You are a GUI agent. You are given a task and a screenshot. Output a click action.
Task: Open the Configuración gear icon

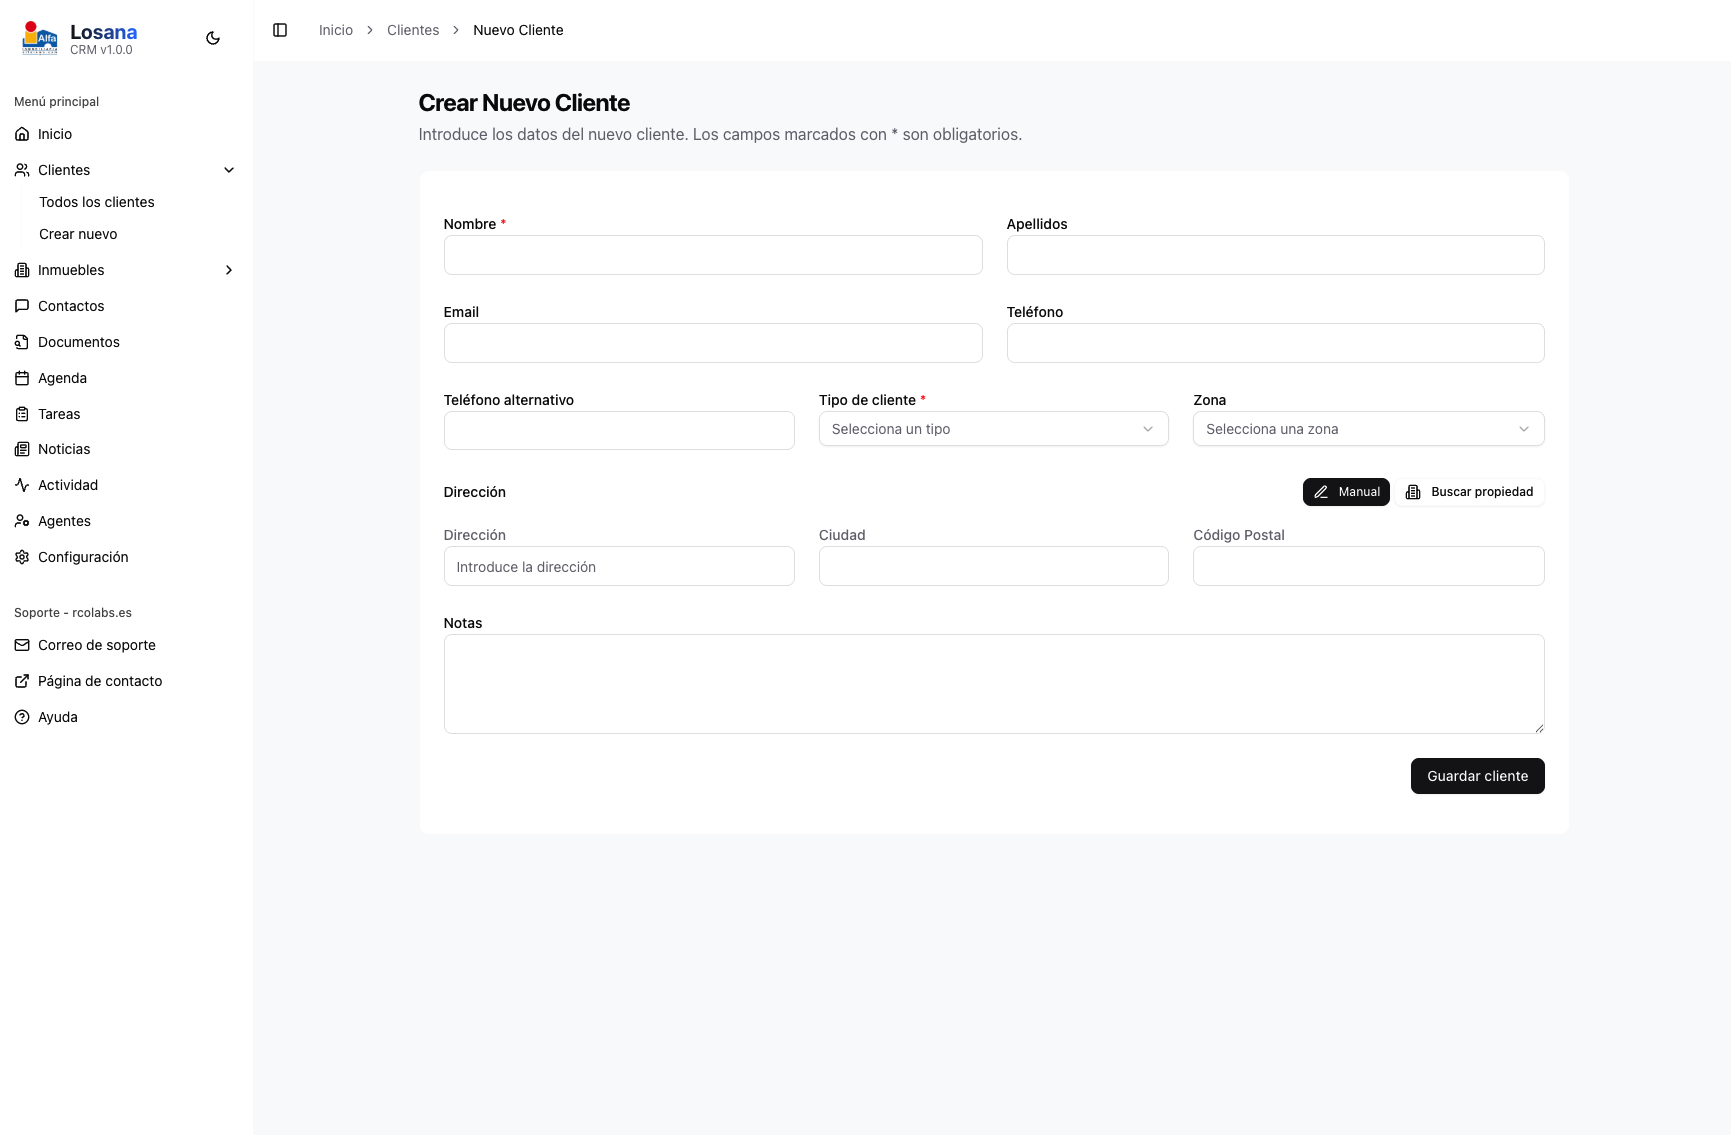coord(22,557)
